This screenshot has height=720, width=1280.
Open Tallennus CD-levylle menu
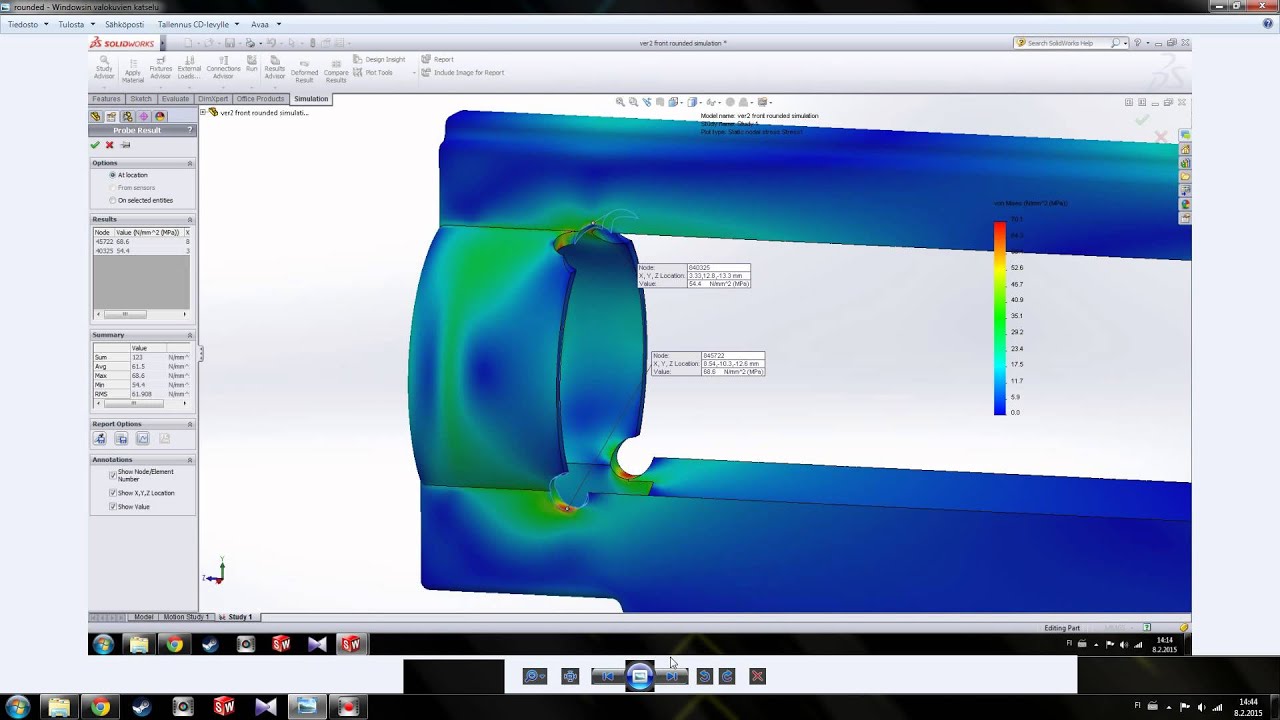point(198,24)
